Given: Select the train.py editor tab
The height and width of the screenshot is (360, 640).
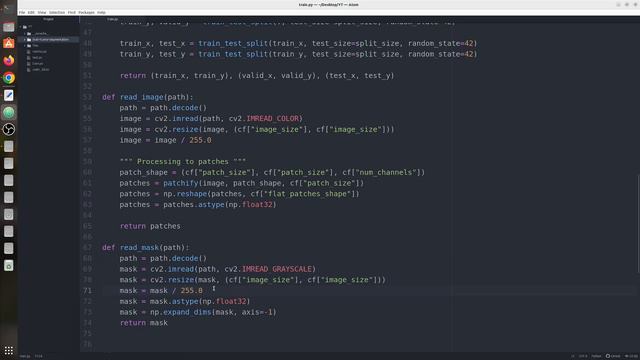Looking at the screenshot, I should 113,19.
